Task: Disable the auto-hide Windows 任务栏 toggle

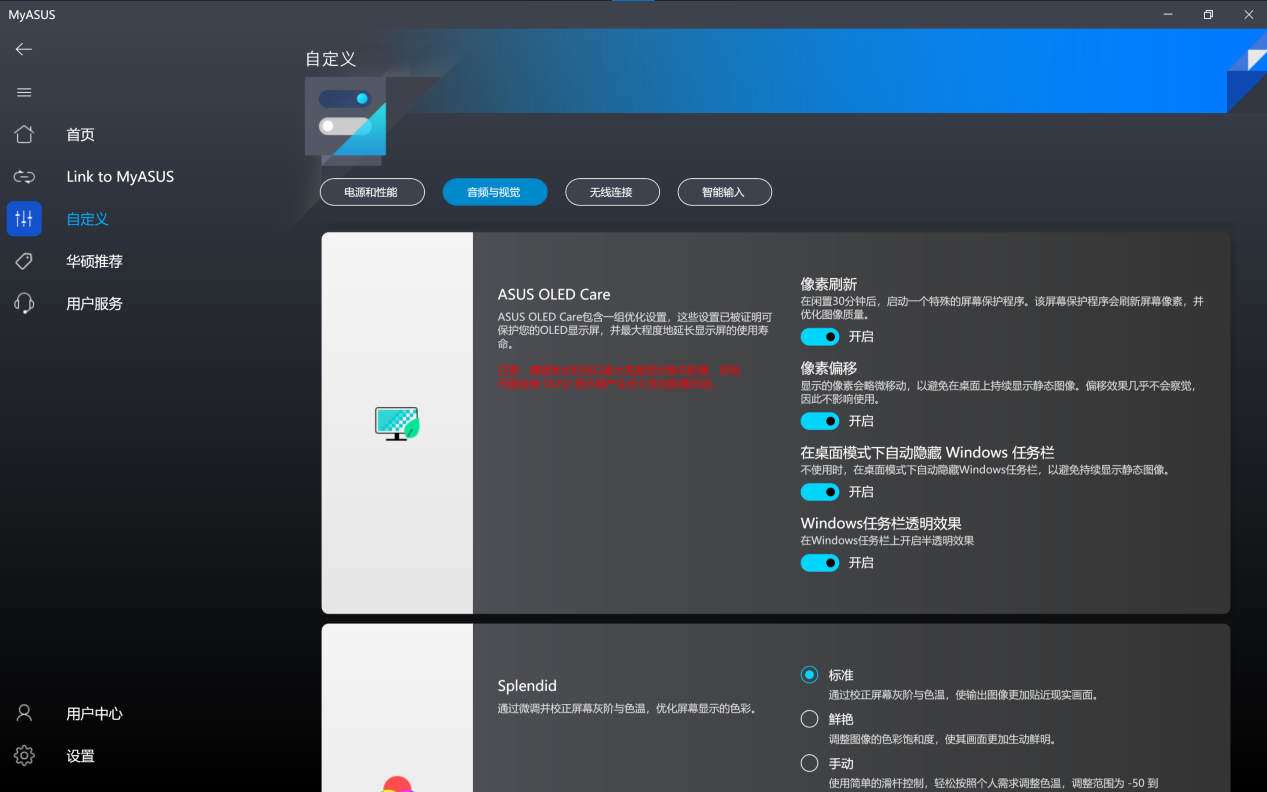Action: pyautogui.click(x=820, y=492)
